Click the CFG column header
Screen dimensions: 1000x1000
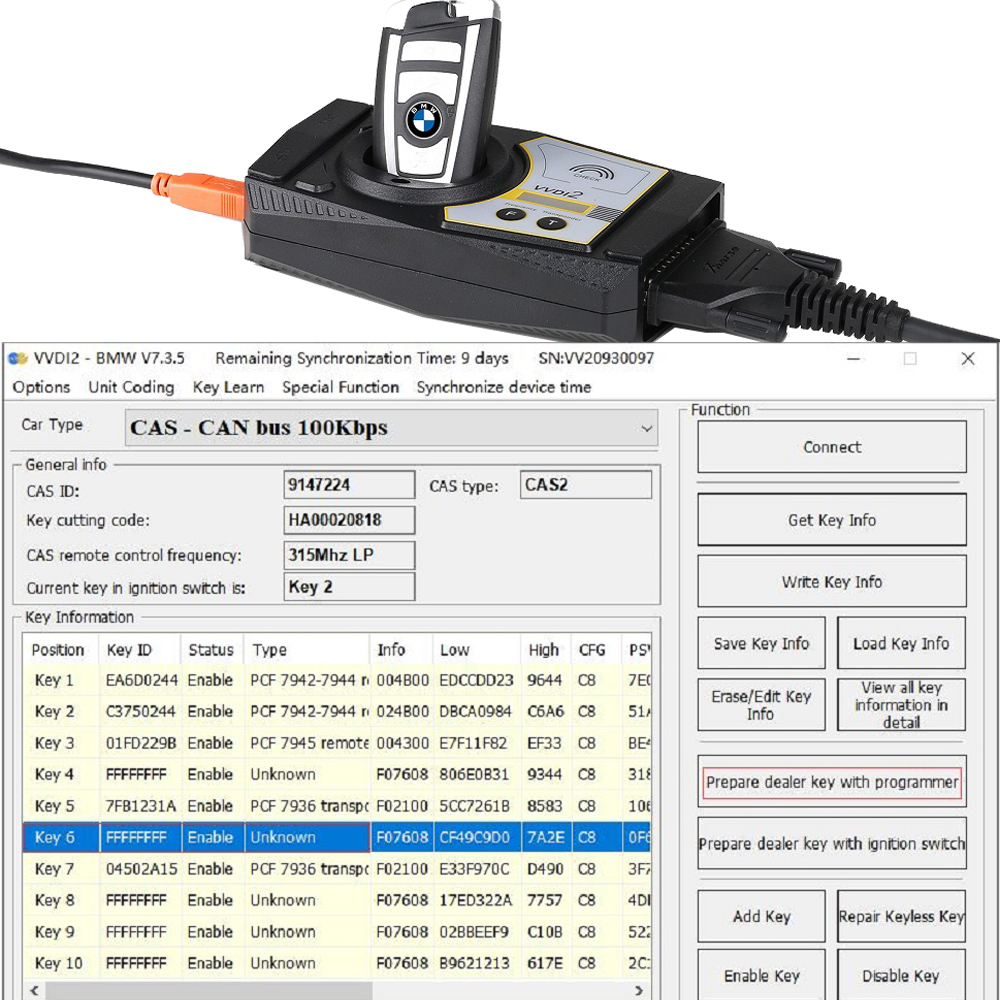click(597, 650)
